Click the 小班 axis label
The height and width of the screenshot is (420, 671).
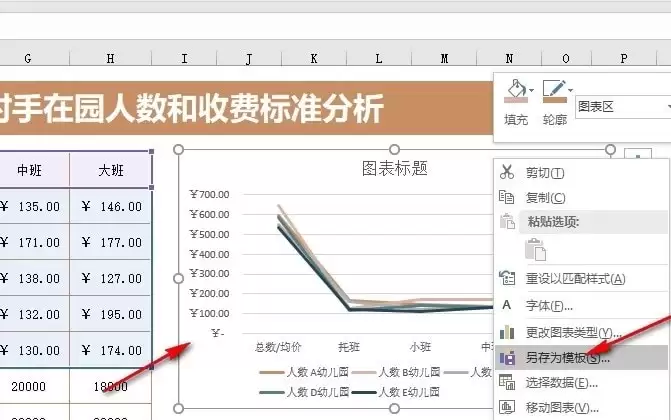click(420, 347)
